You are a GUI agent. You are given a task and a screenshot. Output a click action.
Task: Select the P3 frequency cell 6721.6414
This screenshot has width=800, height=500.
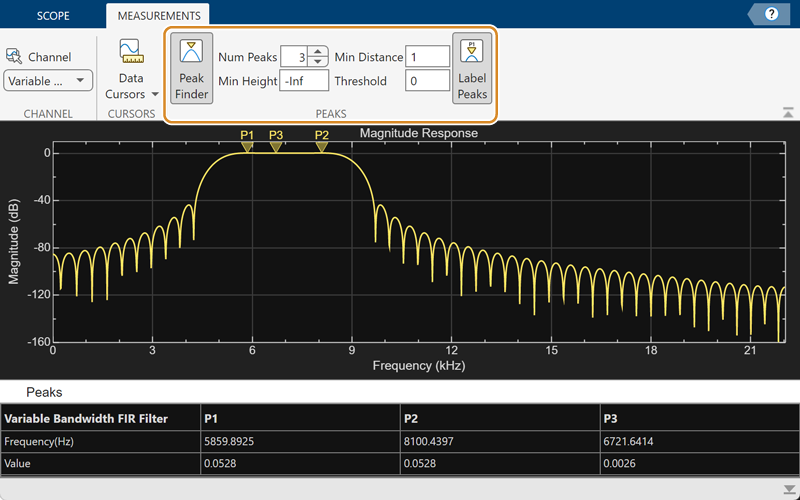[x=700, y=441]
